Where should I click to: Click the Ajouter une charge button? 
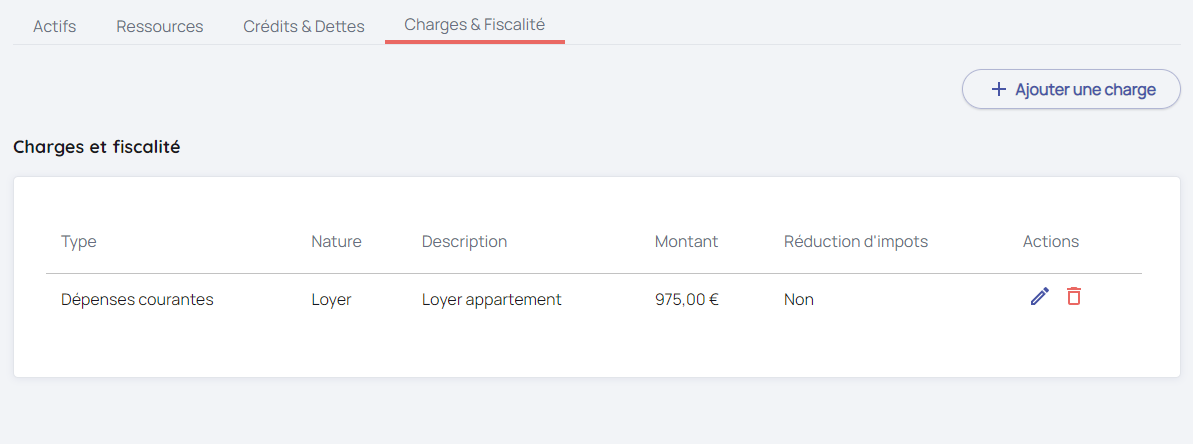tap(1071, 89)
